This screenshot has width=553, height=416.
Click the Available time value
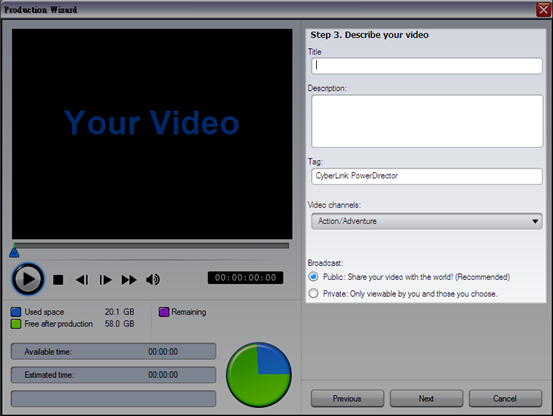click(x=163, y=352)
